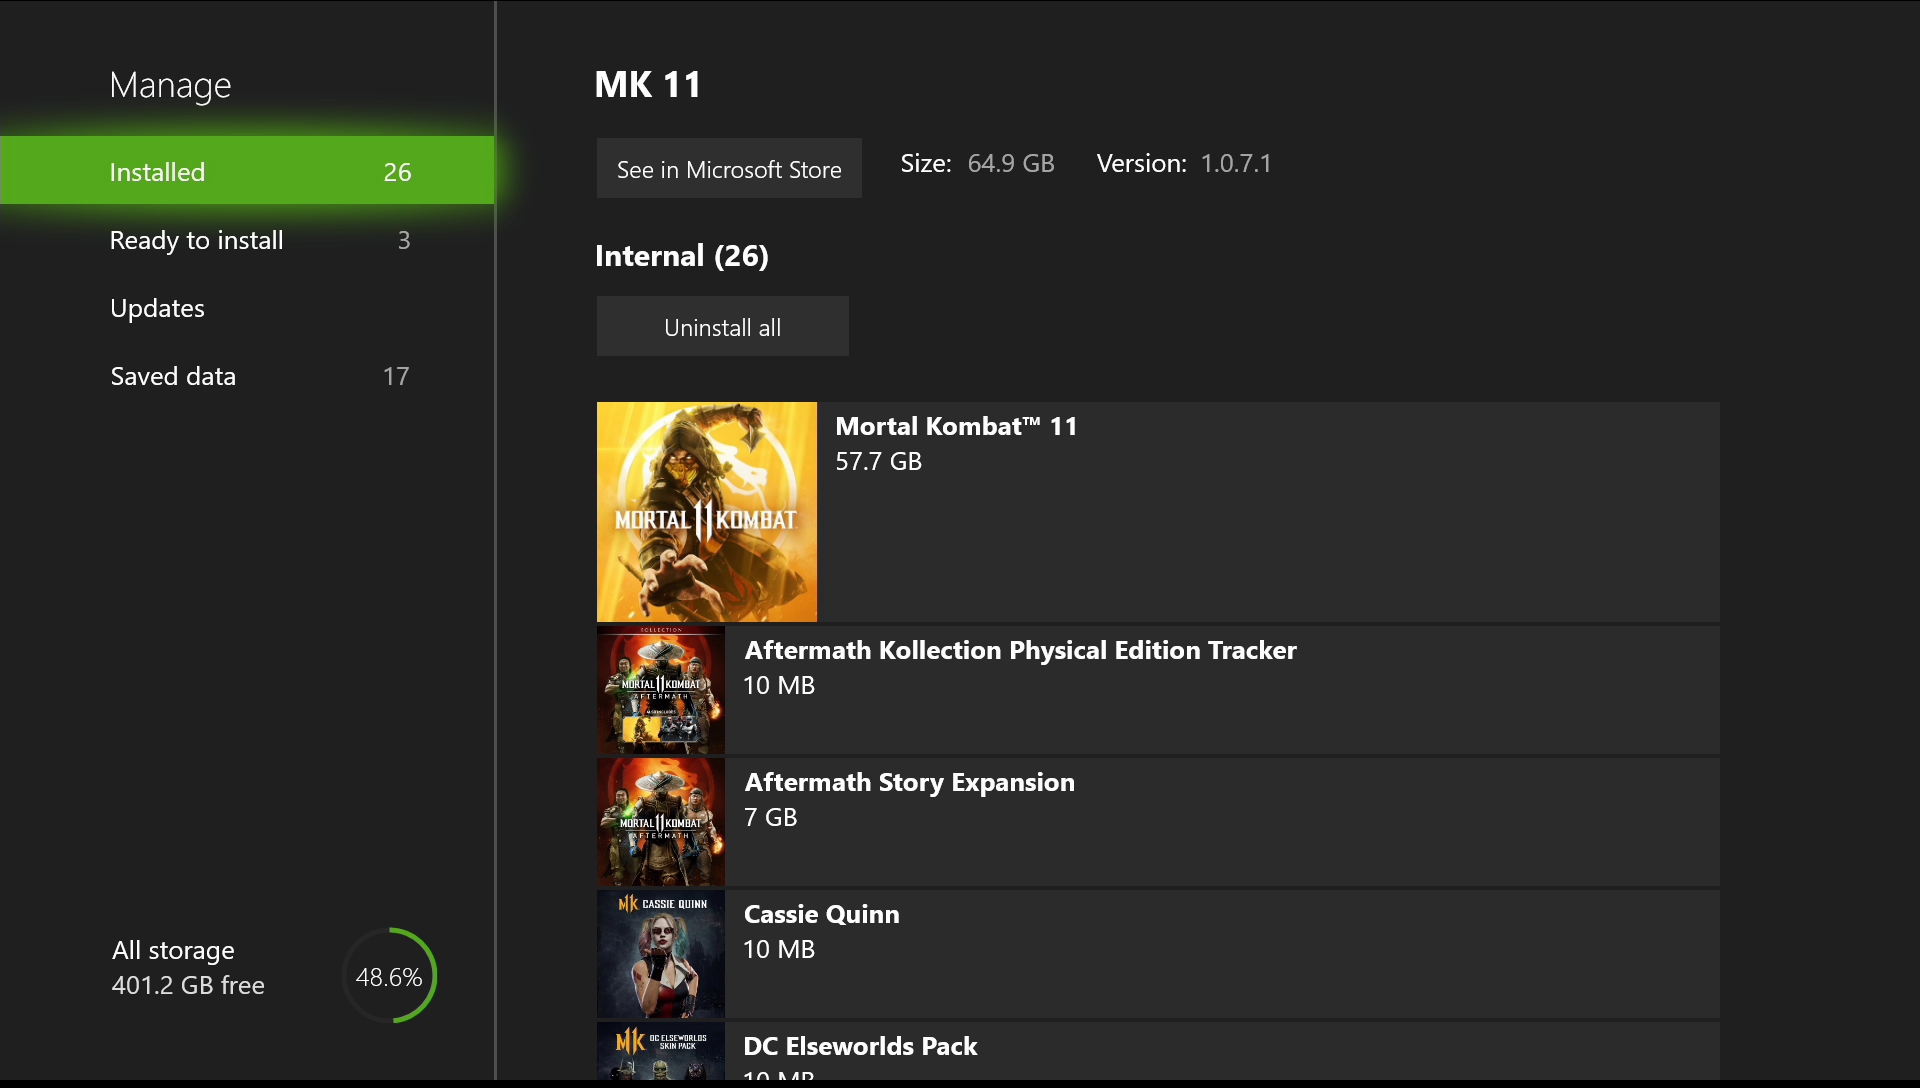1920x1088 pixels.
Task: Click the MK 11 page heading
Action: [x=648, y=85]
